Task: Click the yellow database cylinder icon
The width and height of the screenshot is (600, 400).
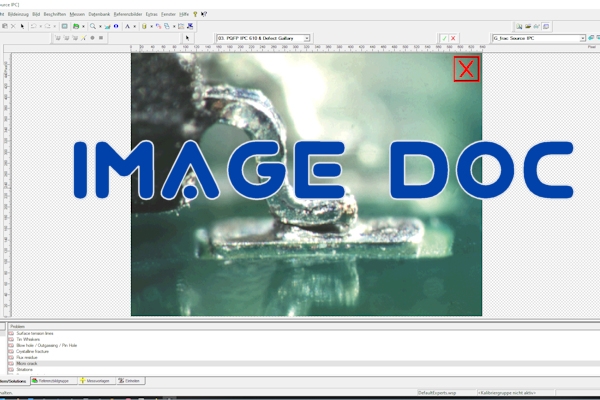Action: 144,26
